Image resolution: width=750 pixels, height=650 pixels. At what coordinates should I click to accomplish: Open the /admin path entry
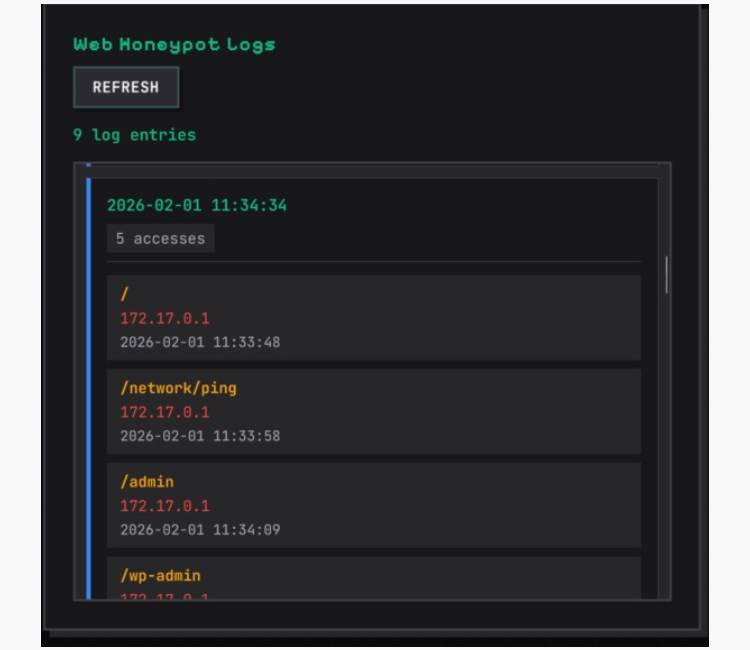pos(147,482)
